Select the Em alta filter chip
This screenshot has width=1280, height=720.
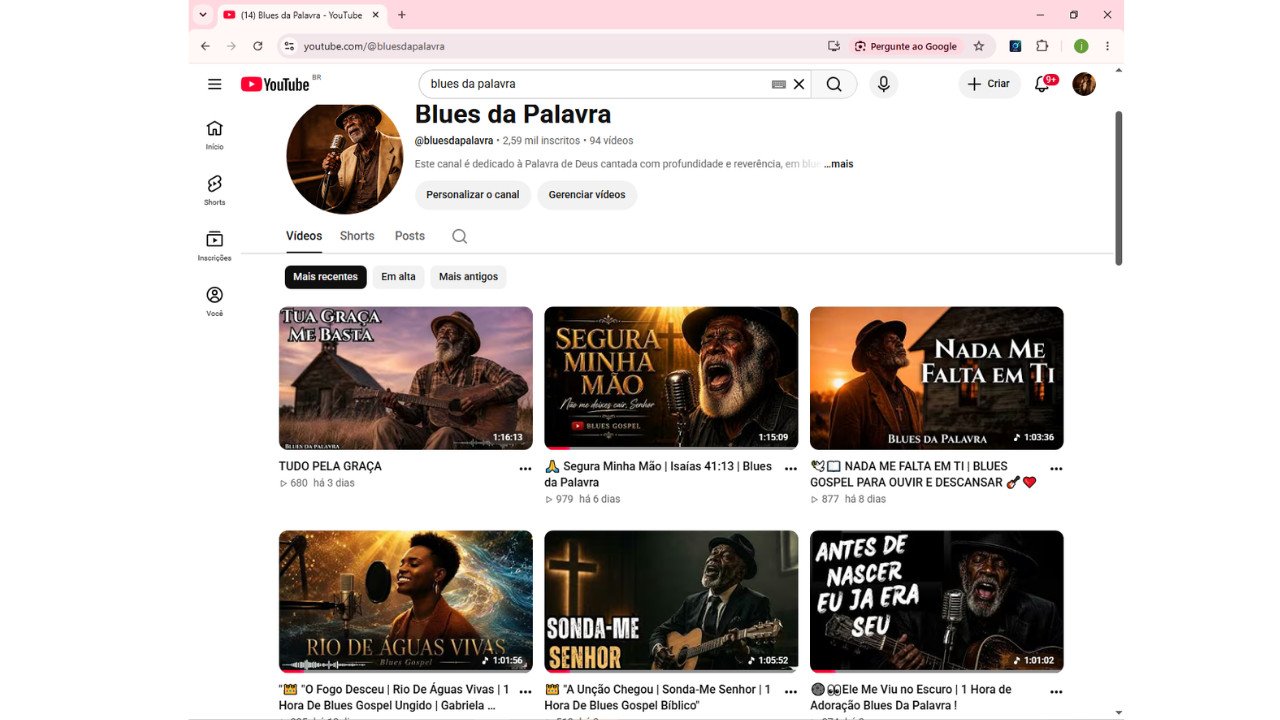(398, 277)
